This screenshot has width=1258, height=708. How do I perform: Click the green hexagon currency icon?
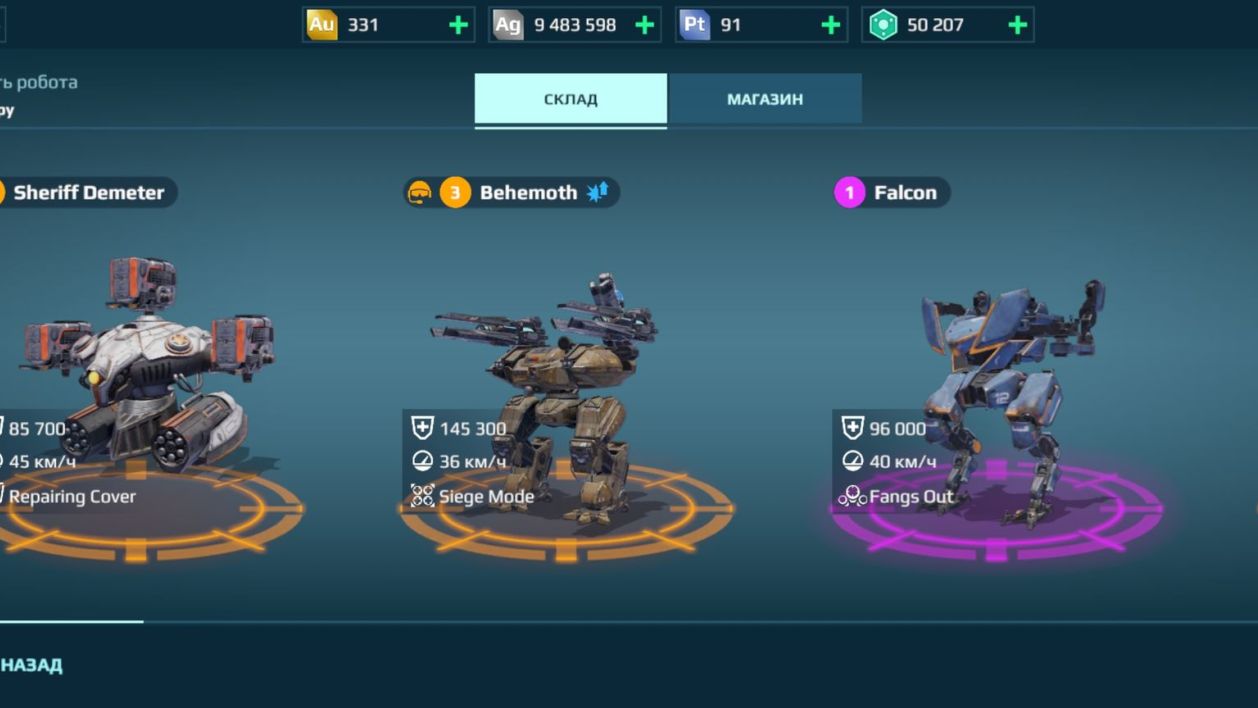[x=883, y=25]
